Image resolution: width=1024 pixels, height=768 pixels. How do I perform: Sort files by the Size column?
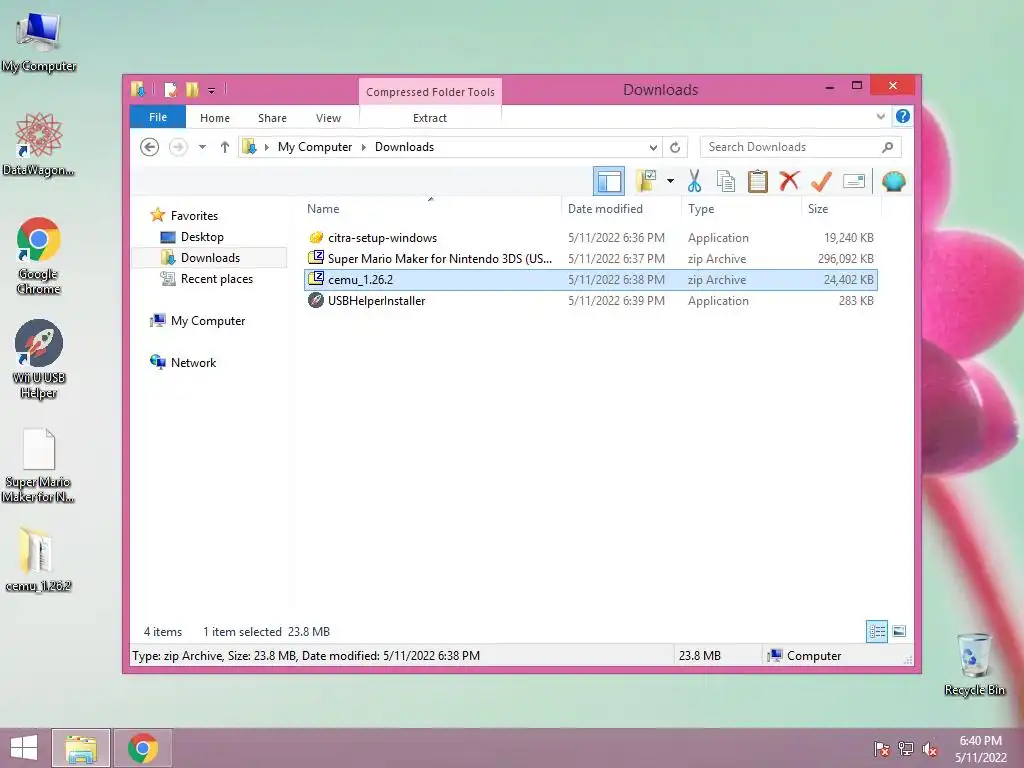pos(841,208)
